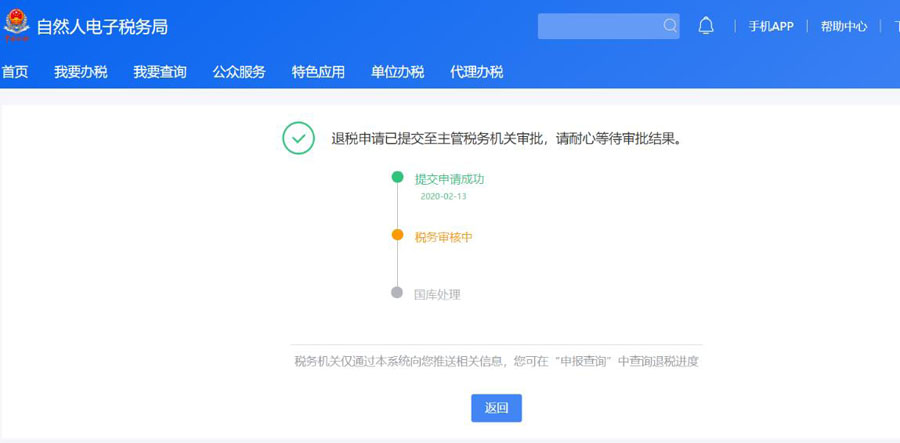Focus the header search input box
Image resolution: width=900 pixels, height=443 pixels.
[x=598, y=26]
